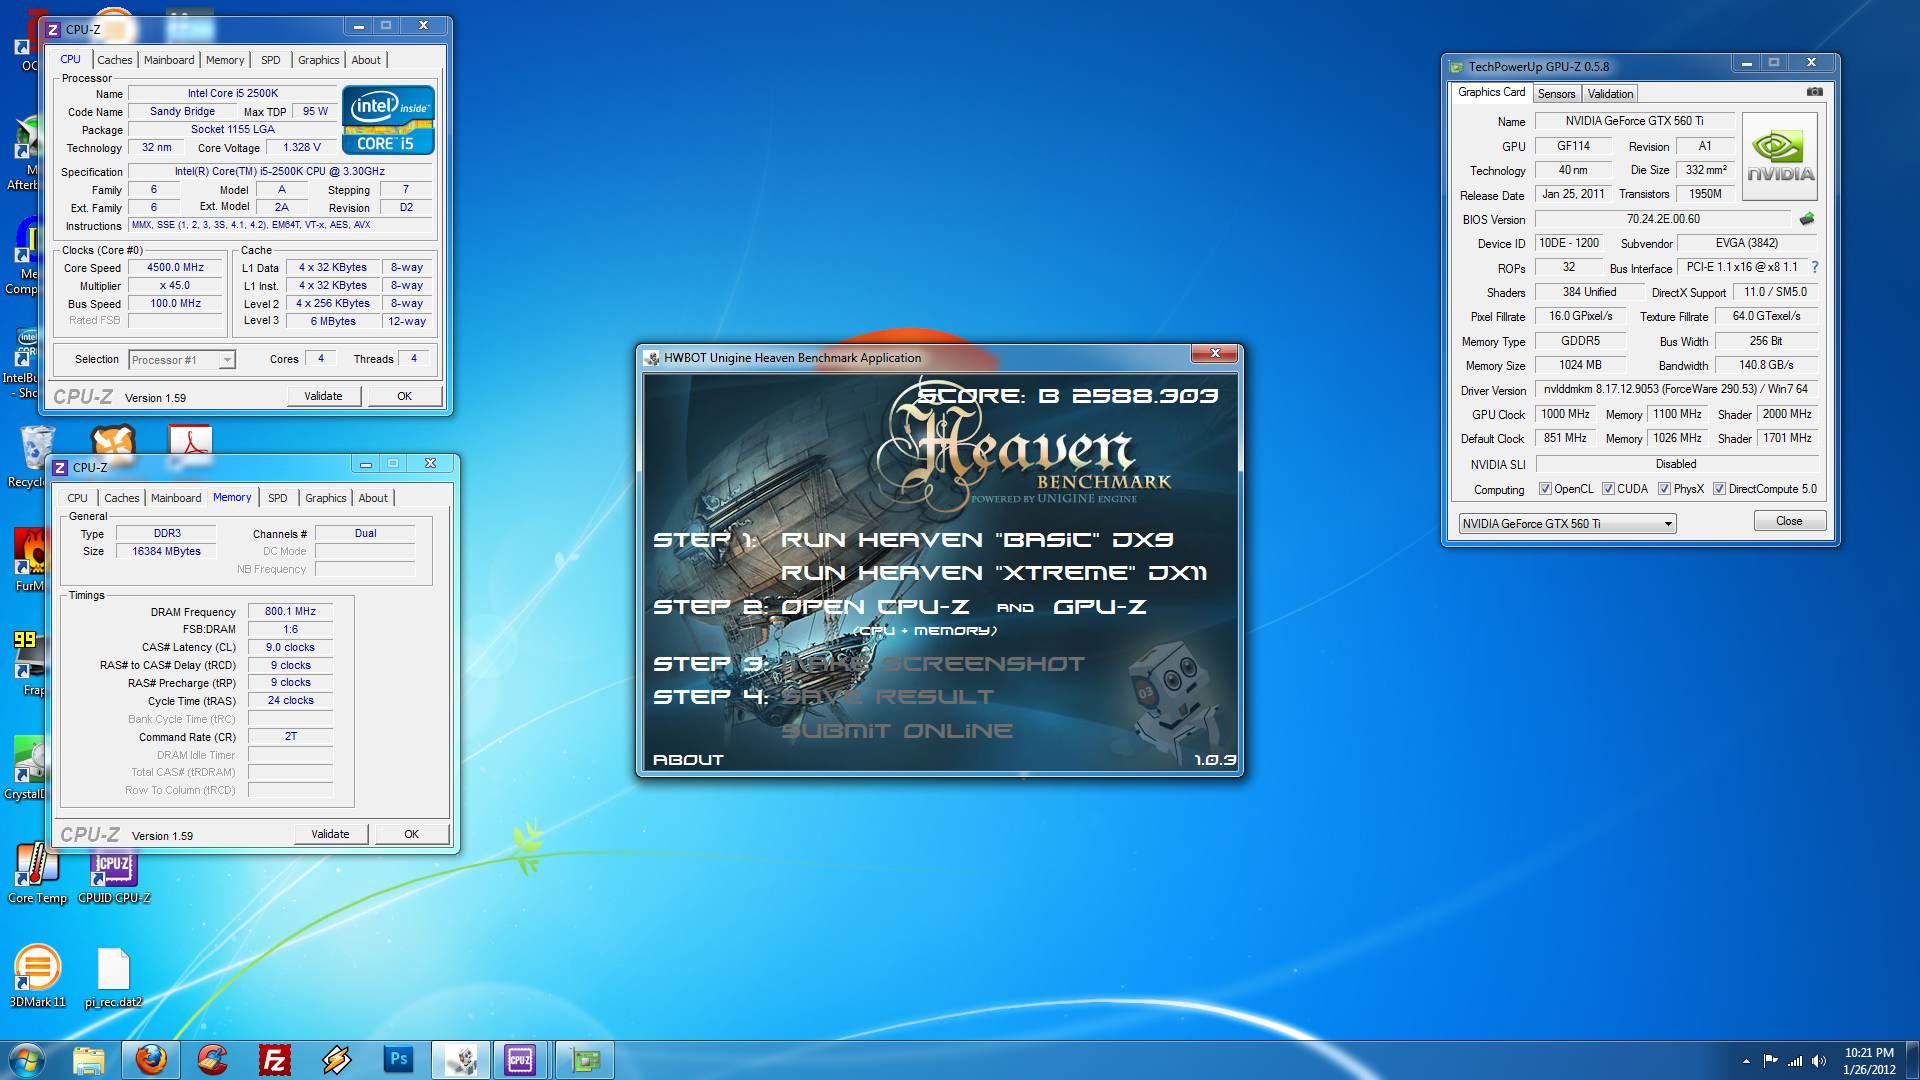Click Validate in the bottom CPU-Z window
Viewport: 1920px width, 1080px height.
330,834
